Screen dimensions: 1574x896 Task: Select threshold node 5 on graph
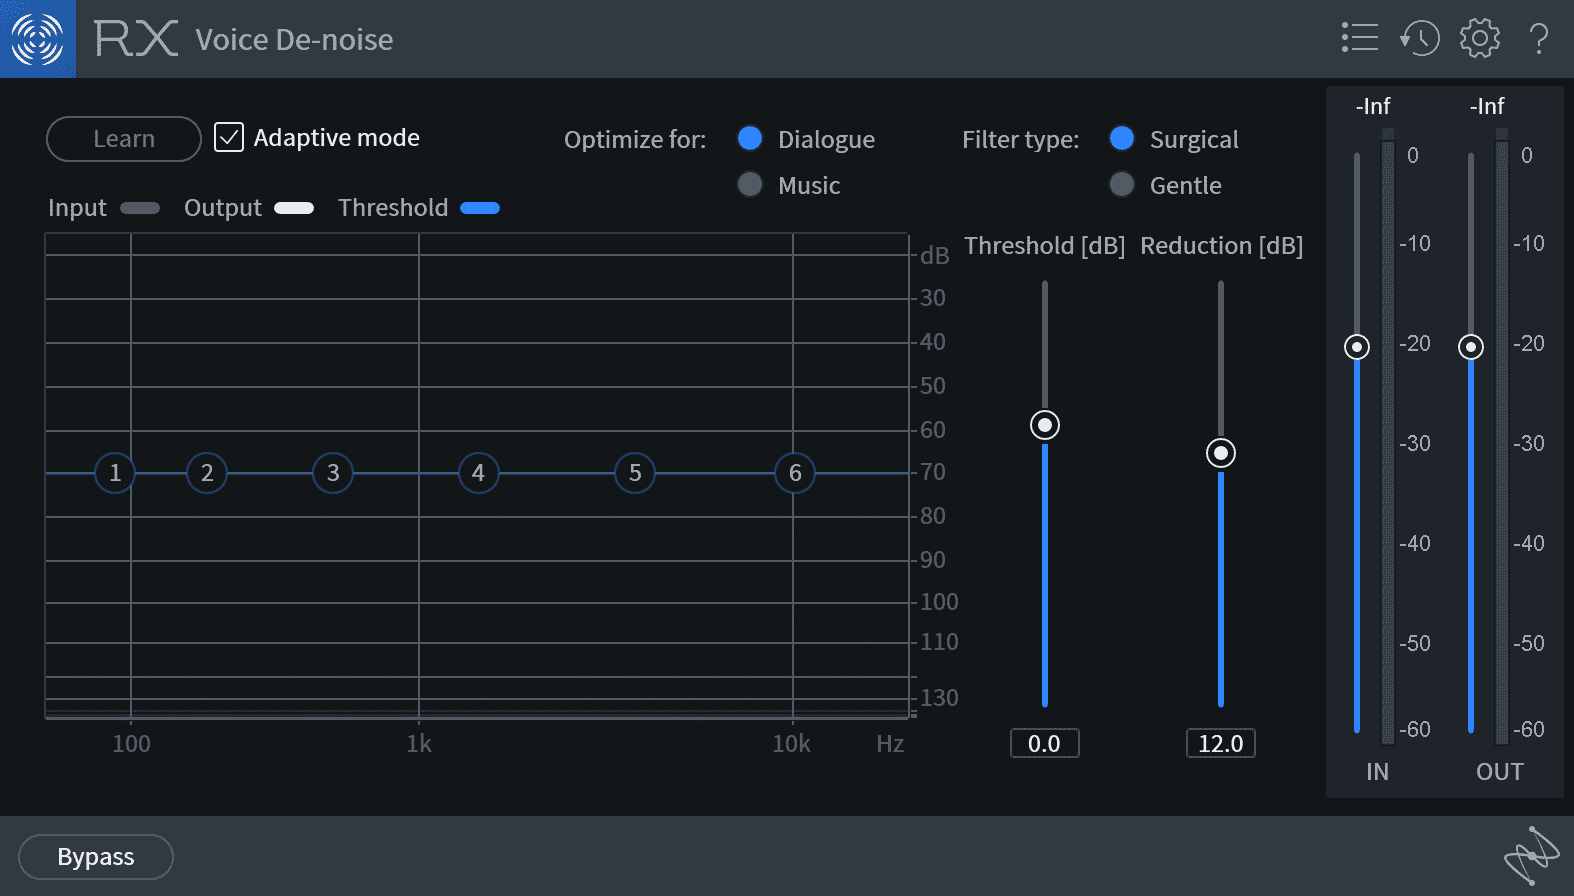635,473
